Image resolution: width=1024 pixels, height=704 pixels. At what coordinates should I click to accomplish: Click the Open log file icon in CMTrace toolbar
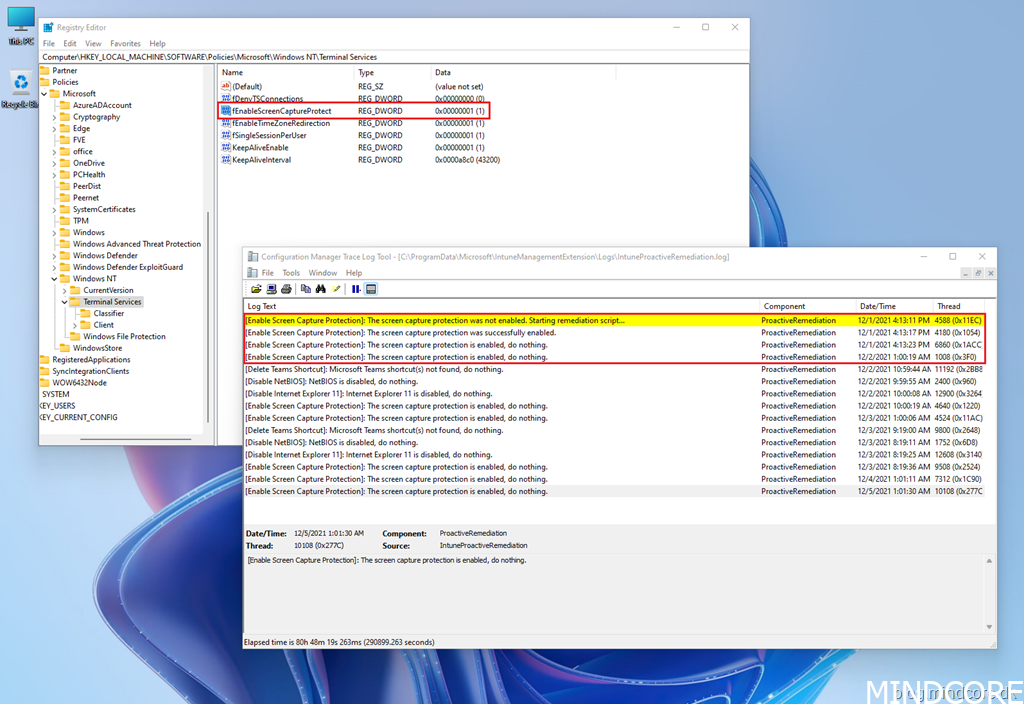[x=257, y=289]
